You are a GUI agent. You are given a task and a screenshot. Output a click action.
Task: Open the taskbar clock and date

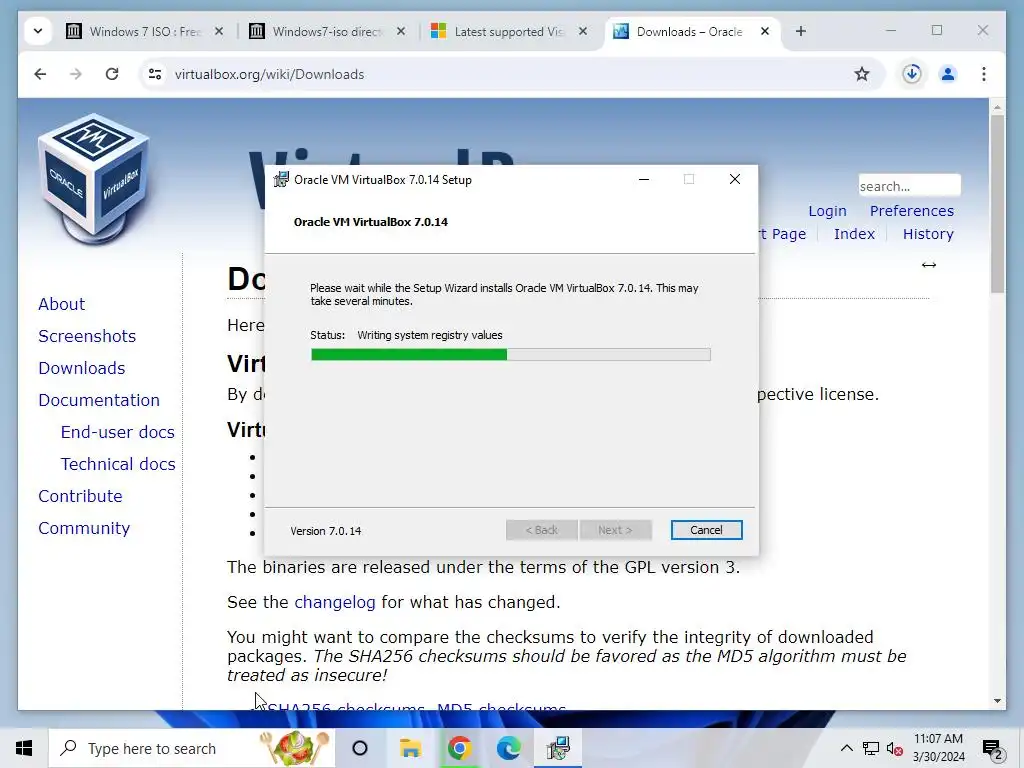[x=938, y=748]
